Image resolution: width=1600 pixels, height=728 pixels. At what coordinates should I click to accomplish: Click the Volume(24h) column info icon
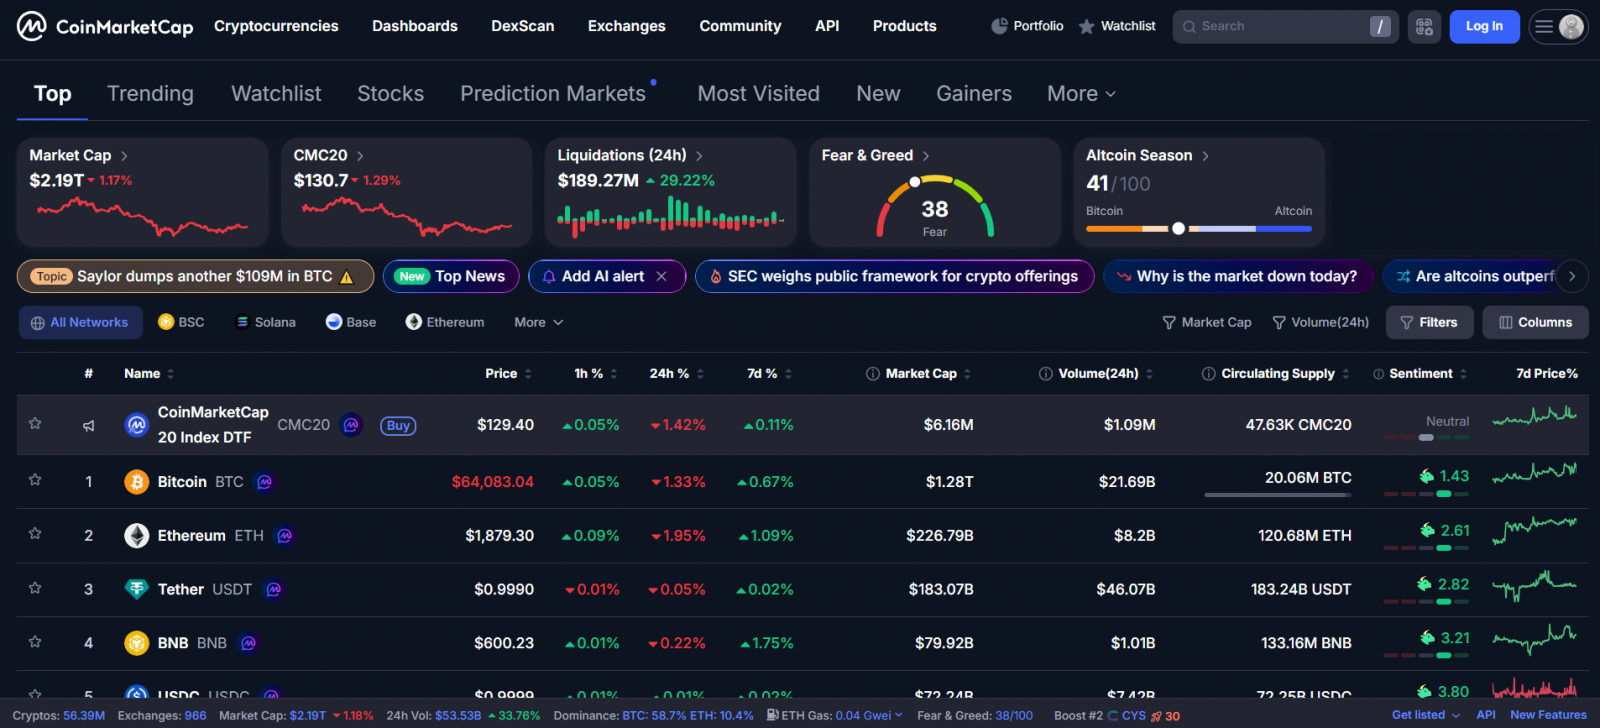(x=1046, y=374)
